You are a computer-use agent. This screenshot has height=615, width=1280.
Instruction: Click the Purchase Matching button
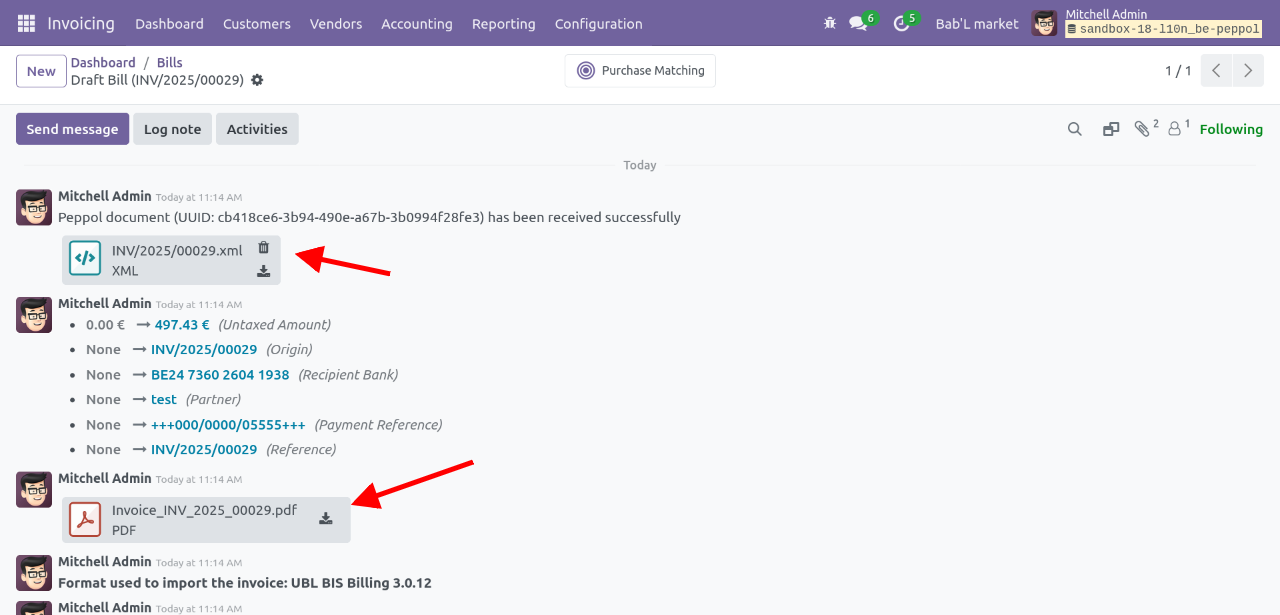click(x=640, y=71)
